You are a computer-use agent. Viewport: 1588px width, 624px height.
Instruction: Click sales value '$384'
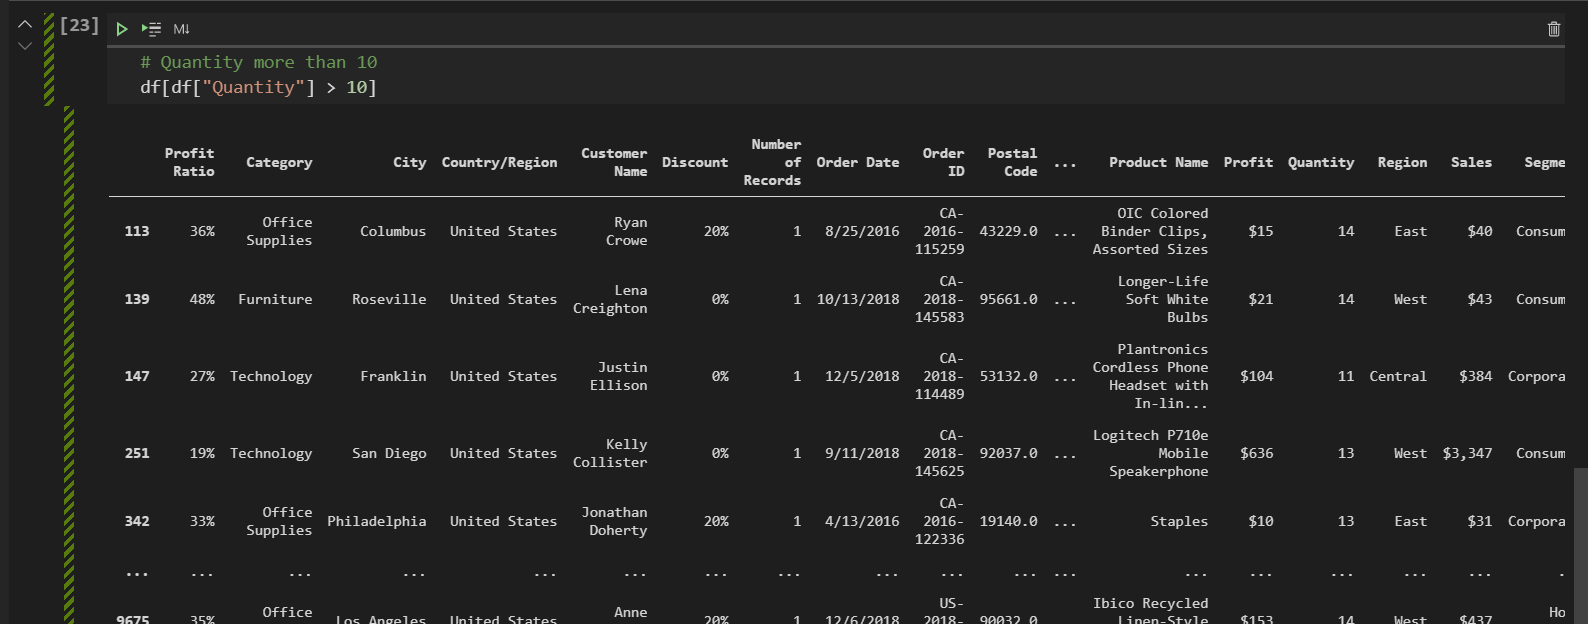[1475, 376]
